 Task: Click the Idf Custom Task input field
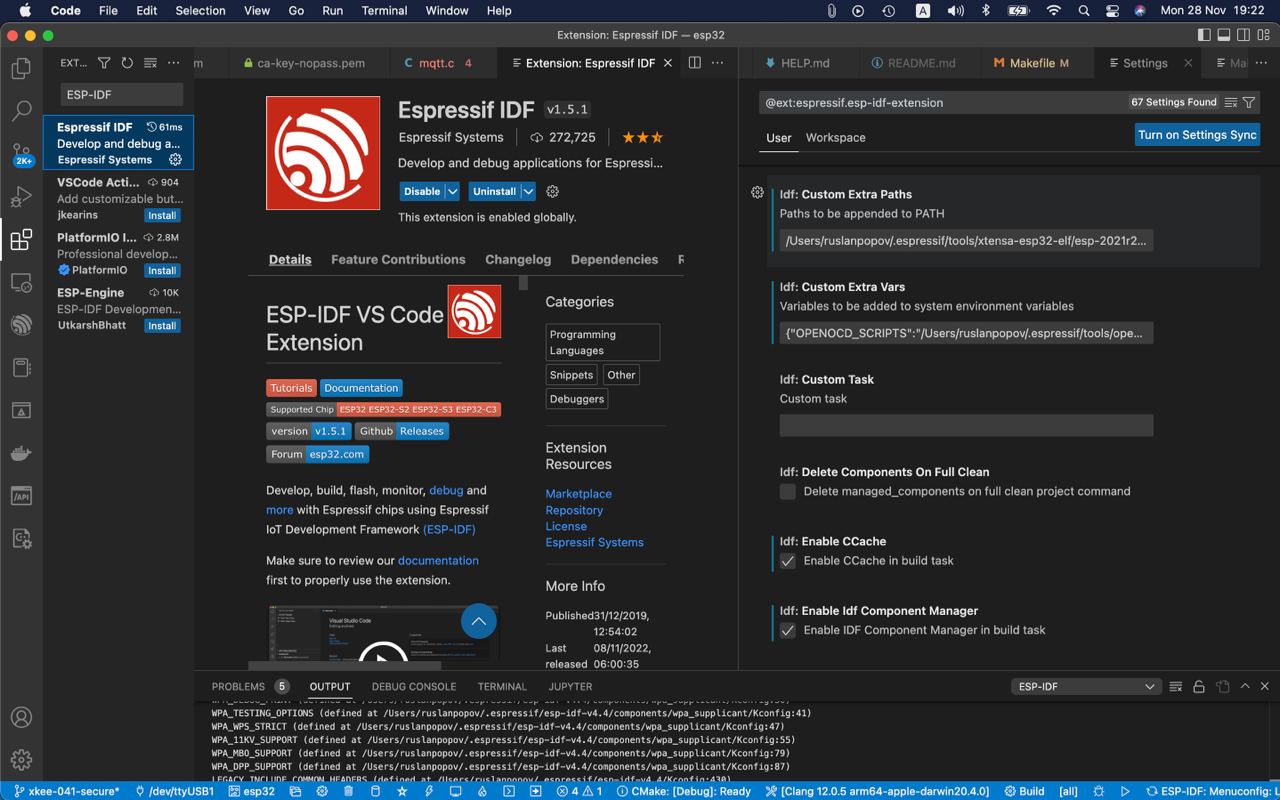tap(966, 425)
